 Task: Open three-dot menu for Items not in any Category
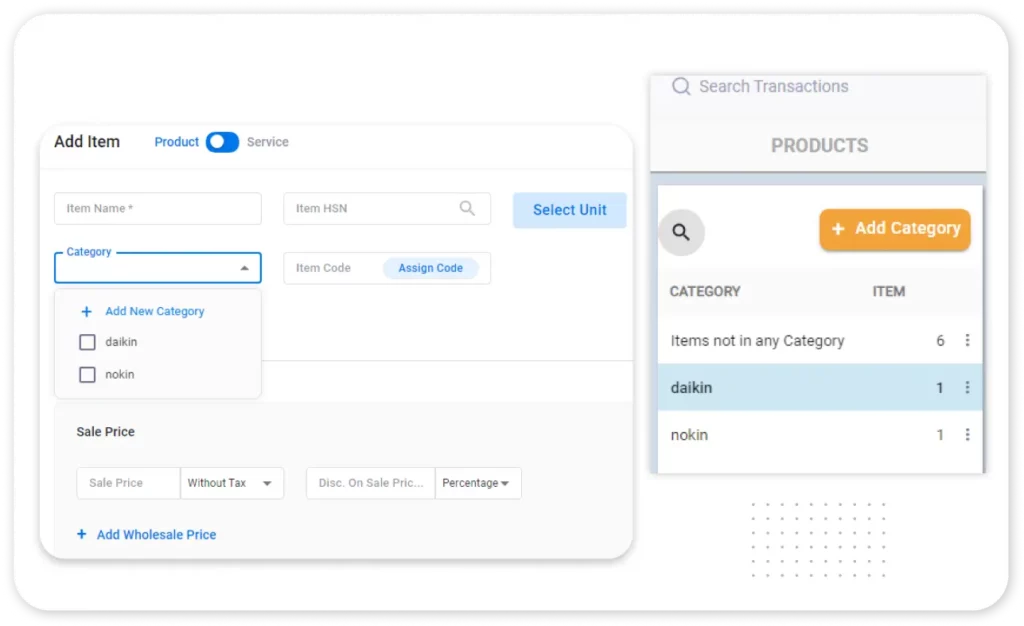coord(967,341)
